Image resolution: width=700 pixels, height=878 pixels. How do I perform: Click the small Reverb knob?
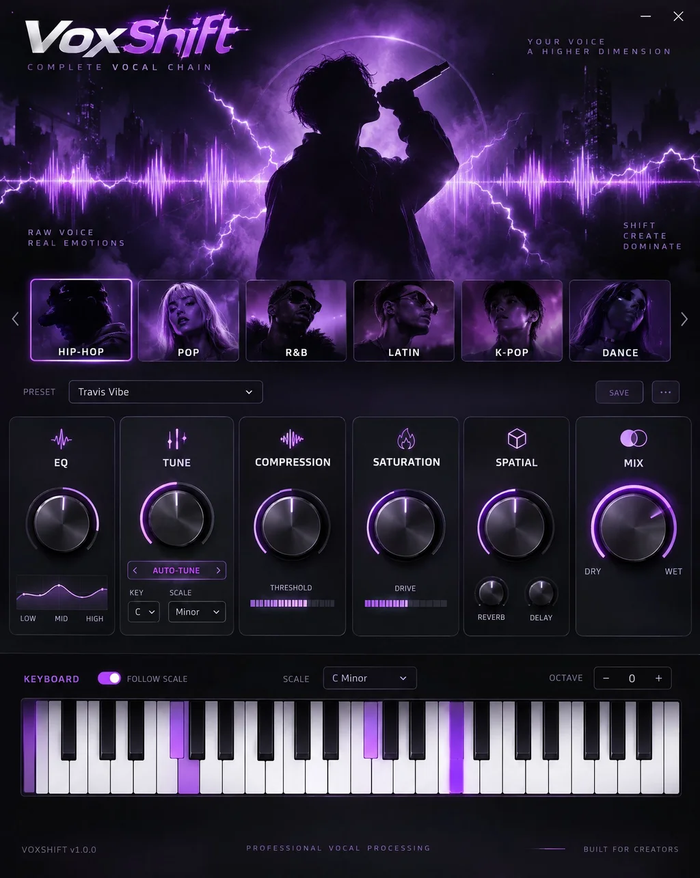pos(491,593)
